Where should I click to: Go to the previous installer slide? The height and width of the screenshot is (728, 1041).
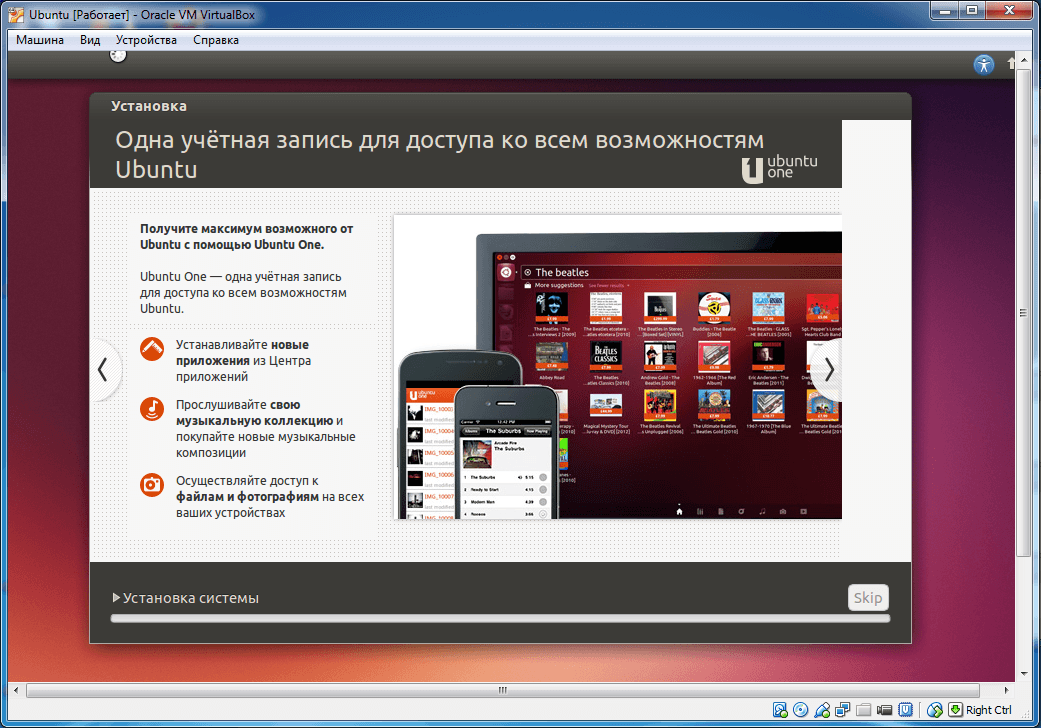click(103, 370)
